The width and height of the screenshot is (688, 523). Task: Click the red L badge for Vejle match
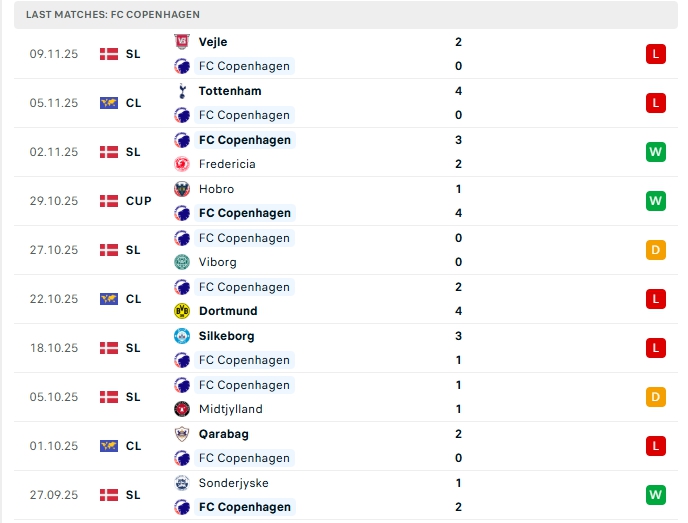[x=656, y=54]
